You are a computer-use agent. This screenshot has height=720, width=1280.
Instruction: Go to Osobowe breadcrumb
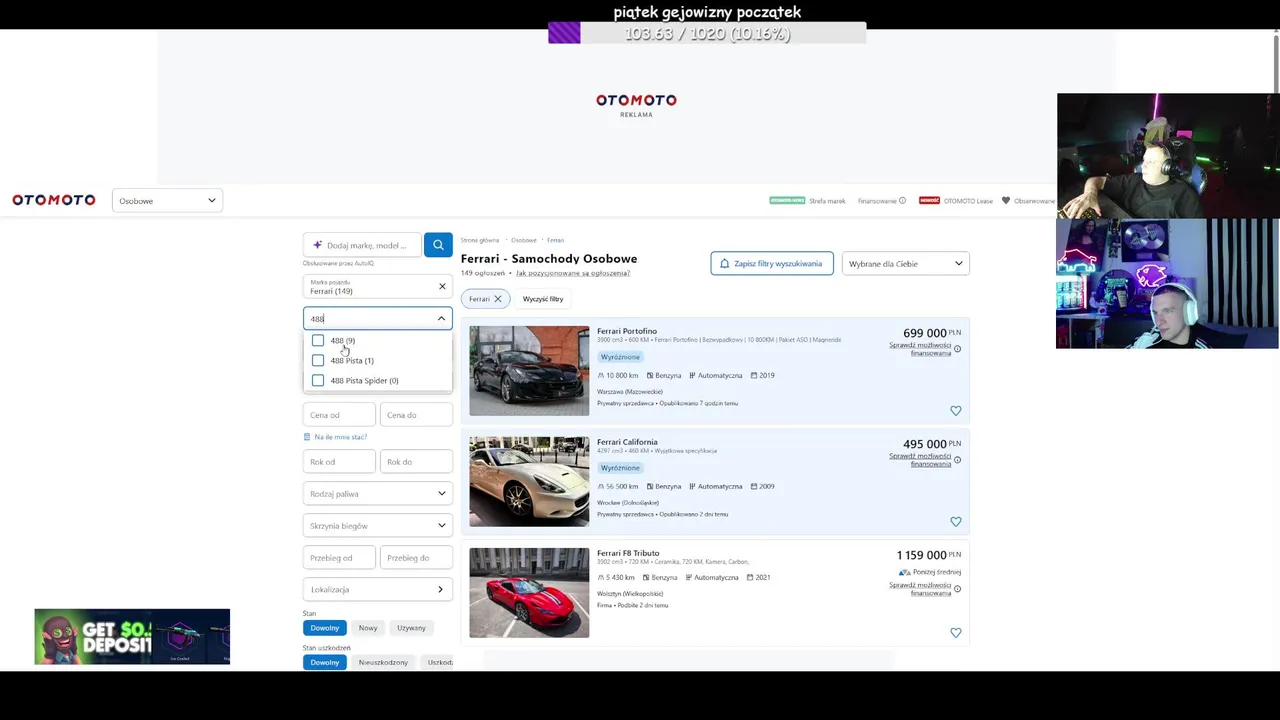(x=524, y=240)
